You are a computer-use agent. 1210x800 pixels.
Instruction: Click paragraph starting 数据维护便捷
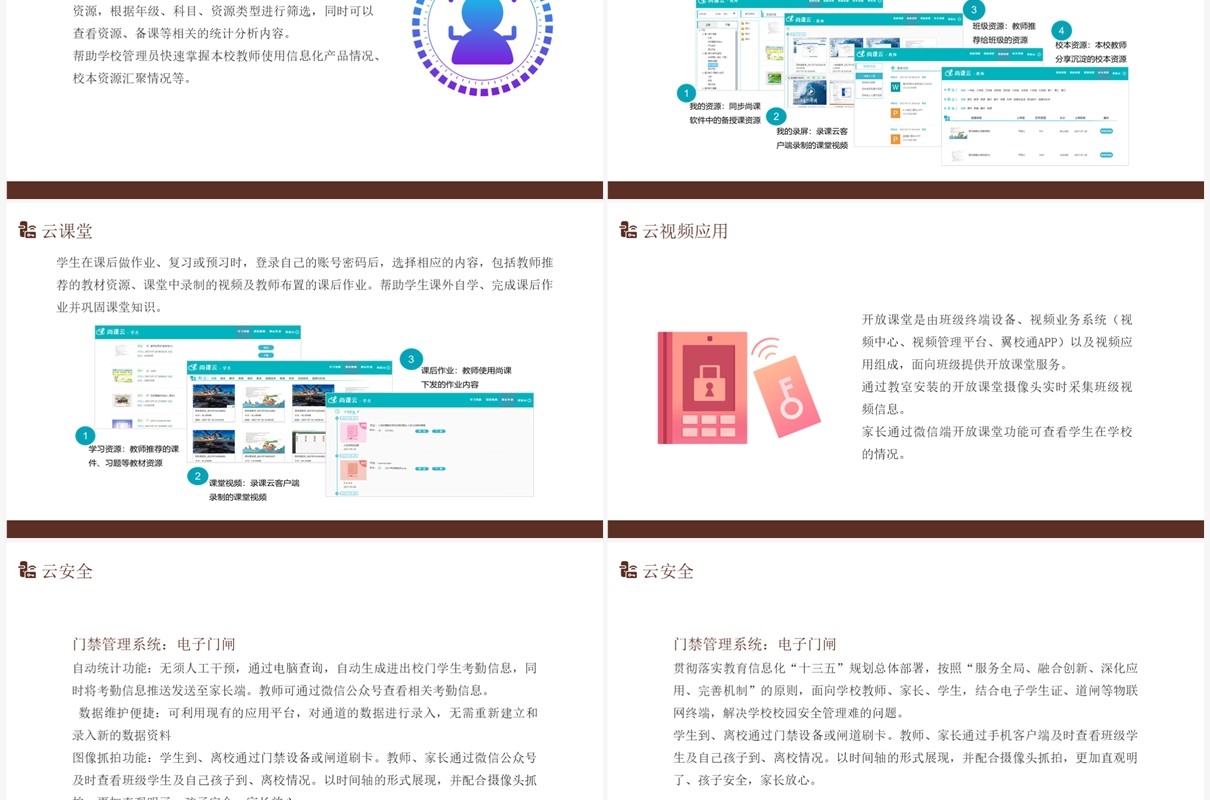[305, 724]
